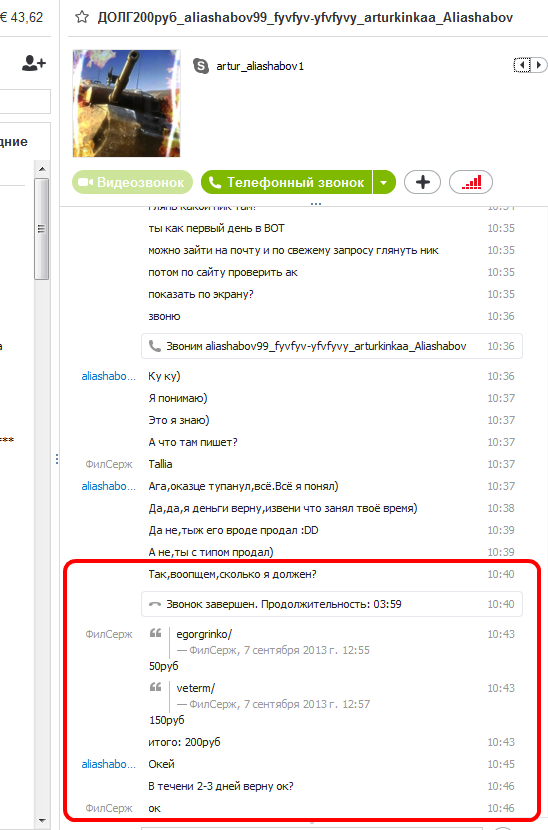Select message "Да,да,я деньги верну"
The width and height of the screenshot is (548, 830).
[x=283, y=509]
